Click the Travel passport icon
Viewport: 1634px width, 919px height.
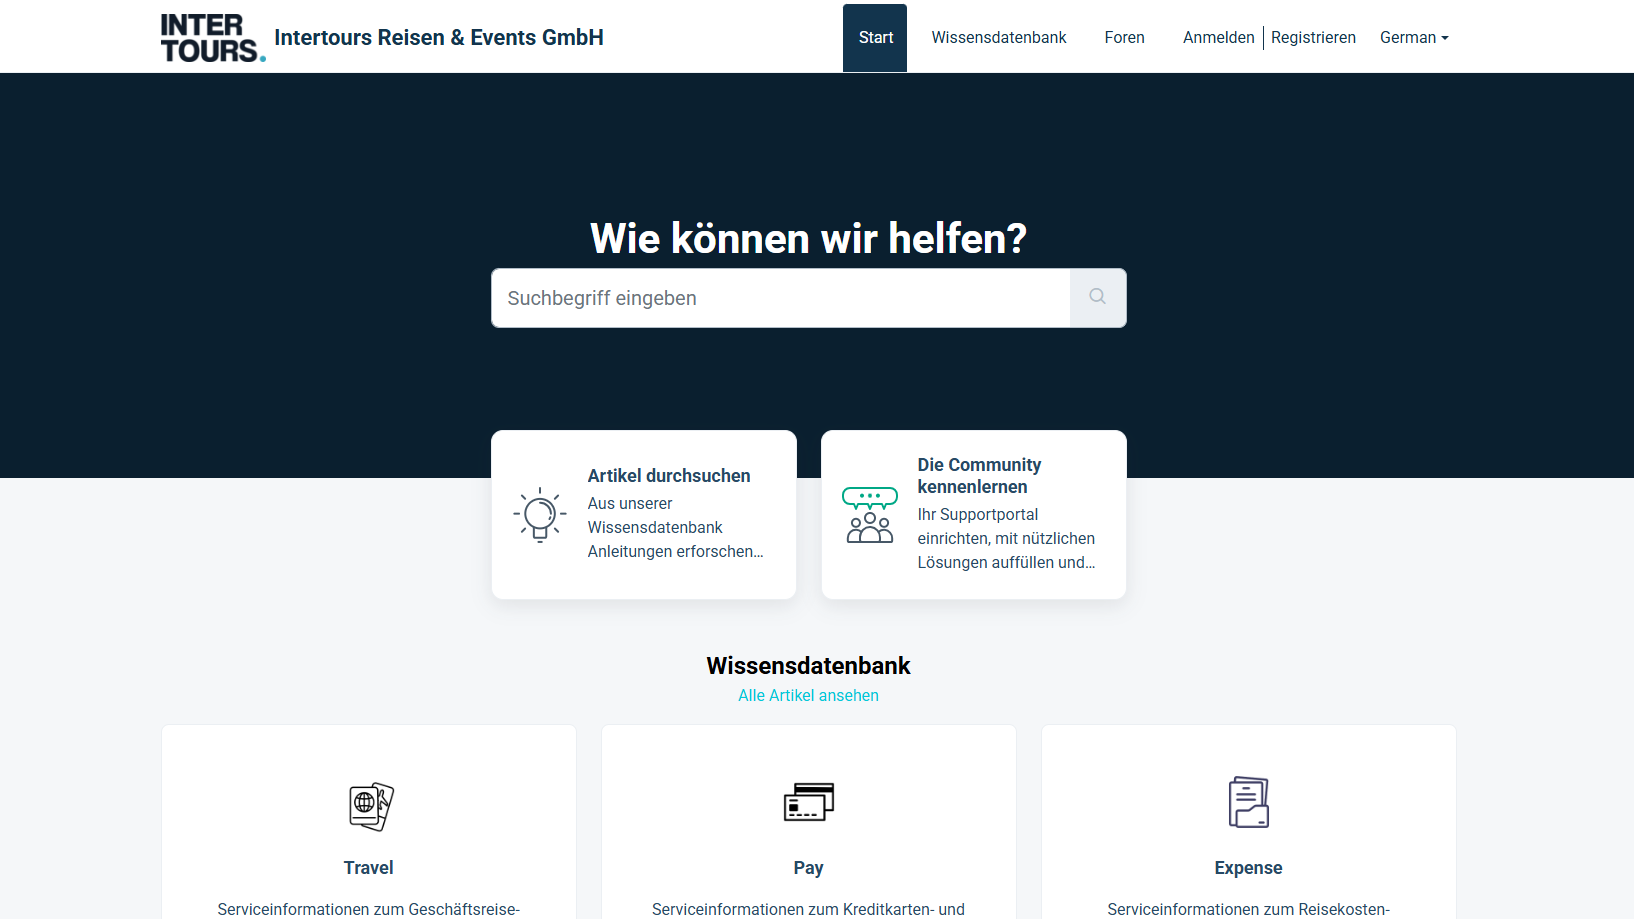370,806
